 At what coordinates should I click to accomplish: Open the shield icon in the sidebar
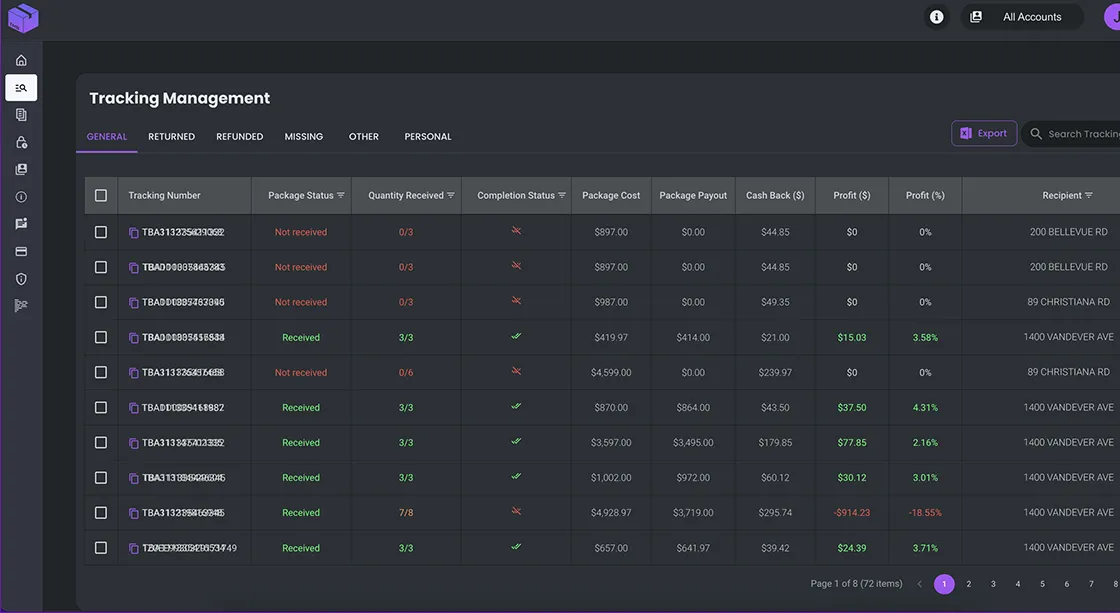[x=21, y=279]
